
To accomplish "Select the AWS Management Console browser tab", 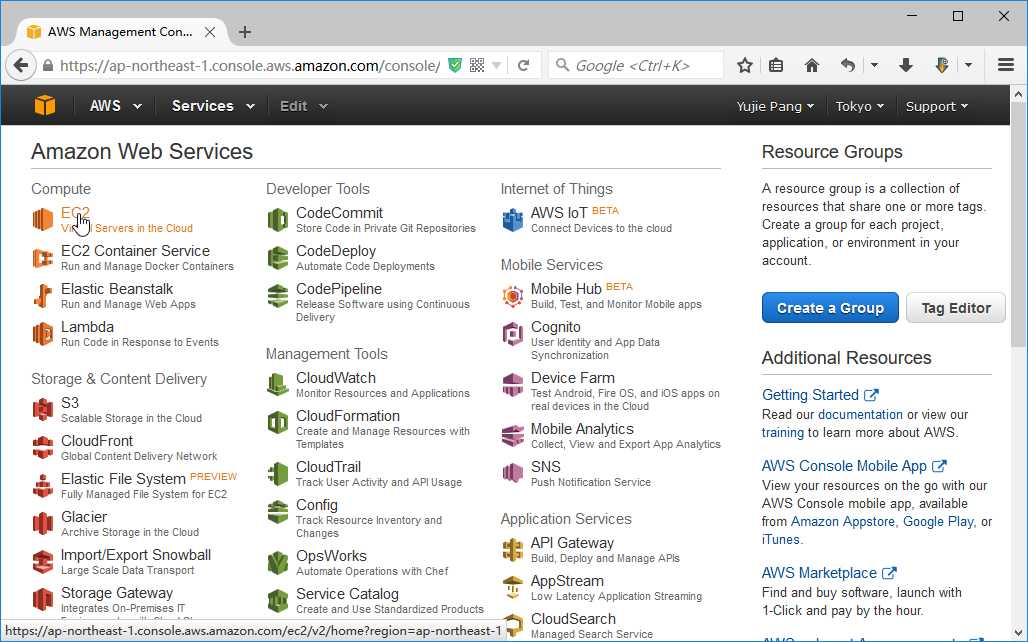I will (121, 31).
